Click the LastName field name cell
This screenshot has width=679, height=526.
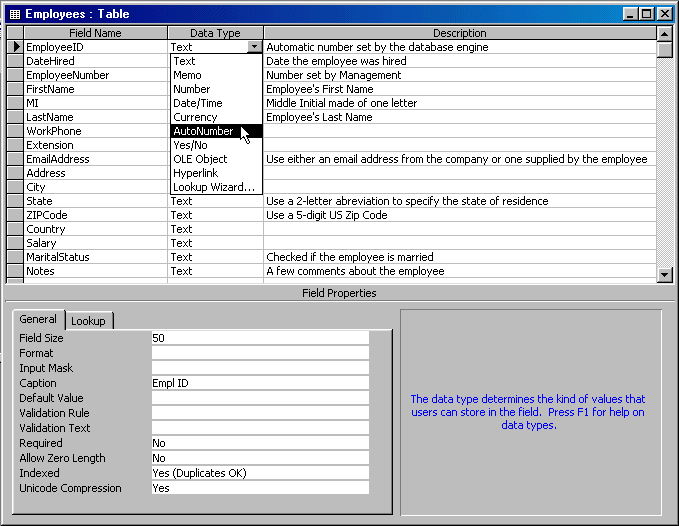[96, 117]
